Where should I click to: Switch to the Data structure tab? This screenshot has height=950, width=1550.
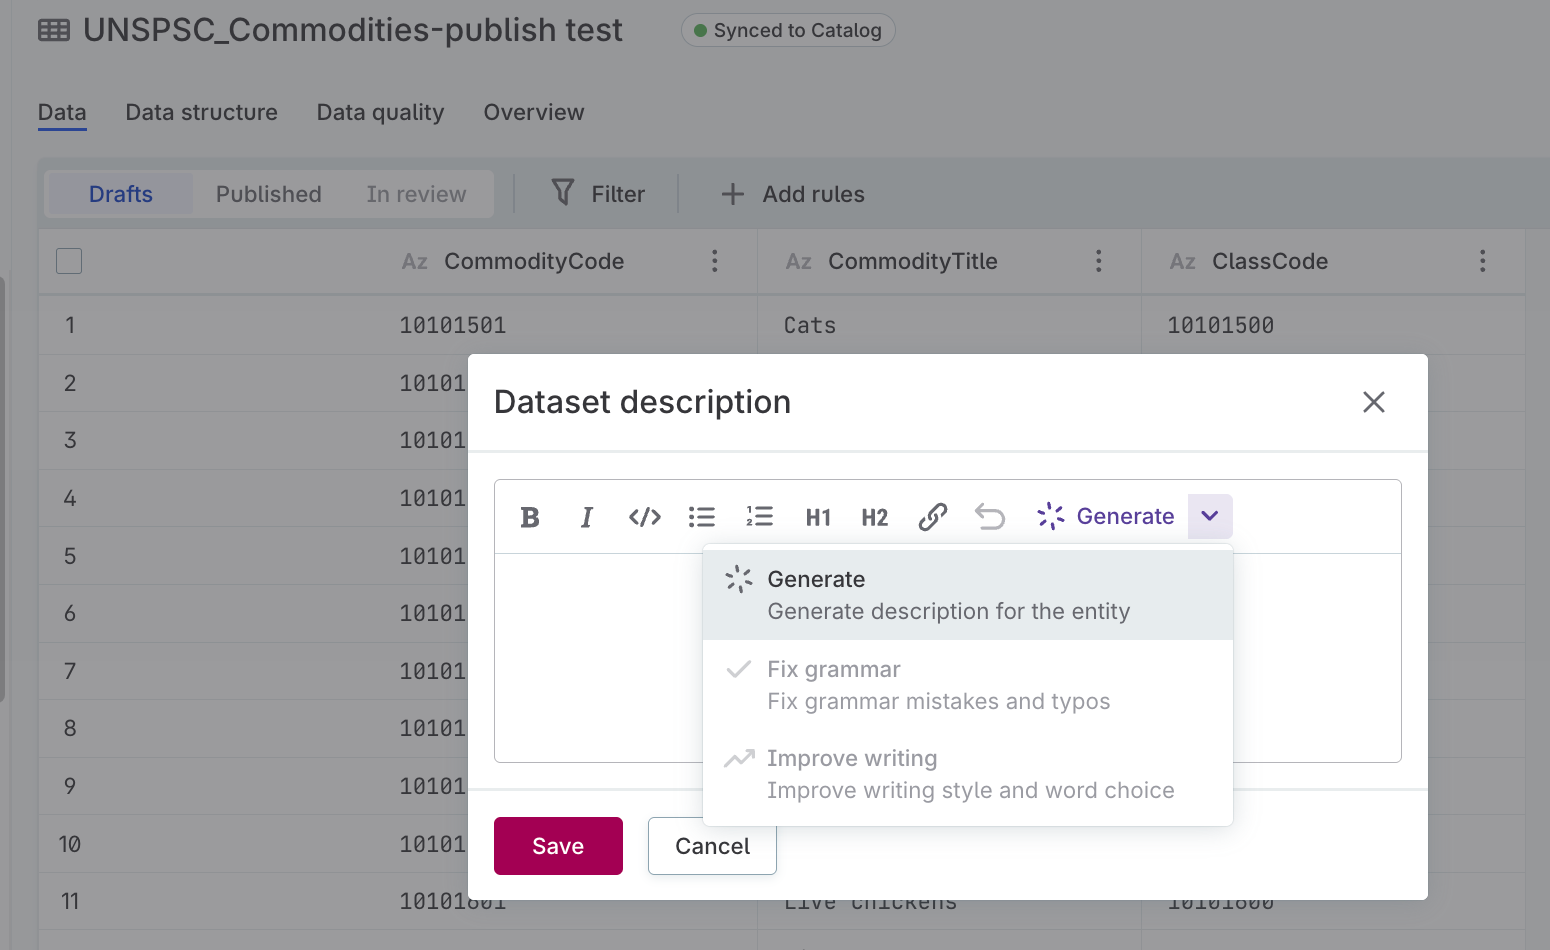point(201,112)
